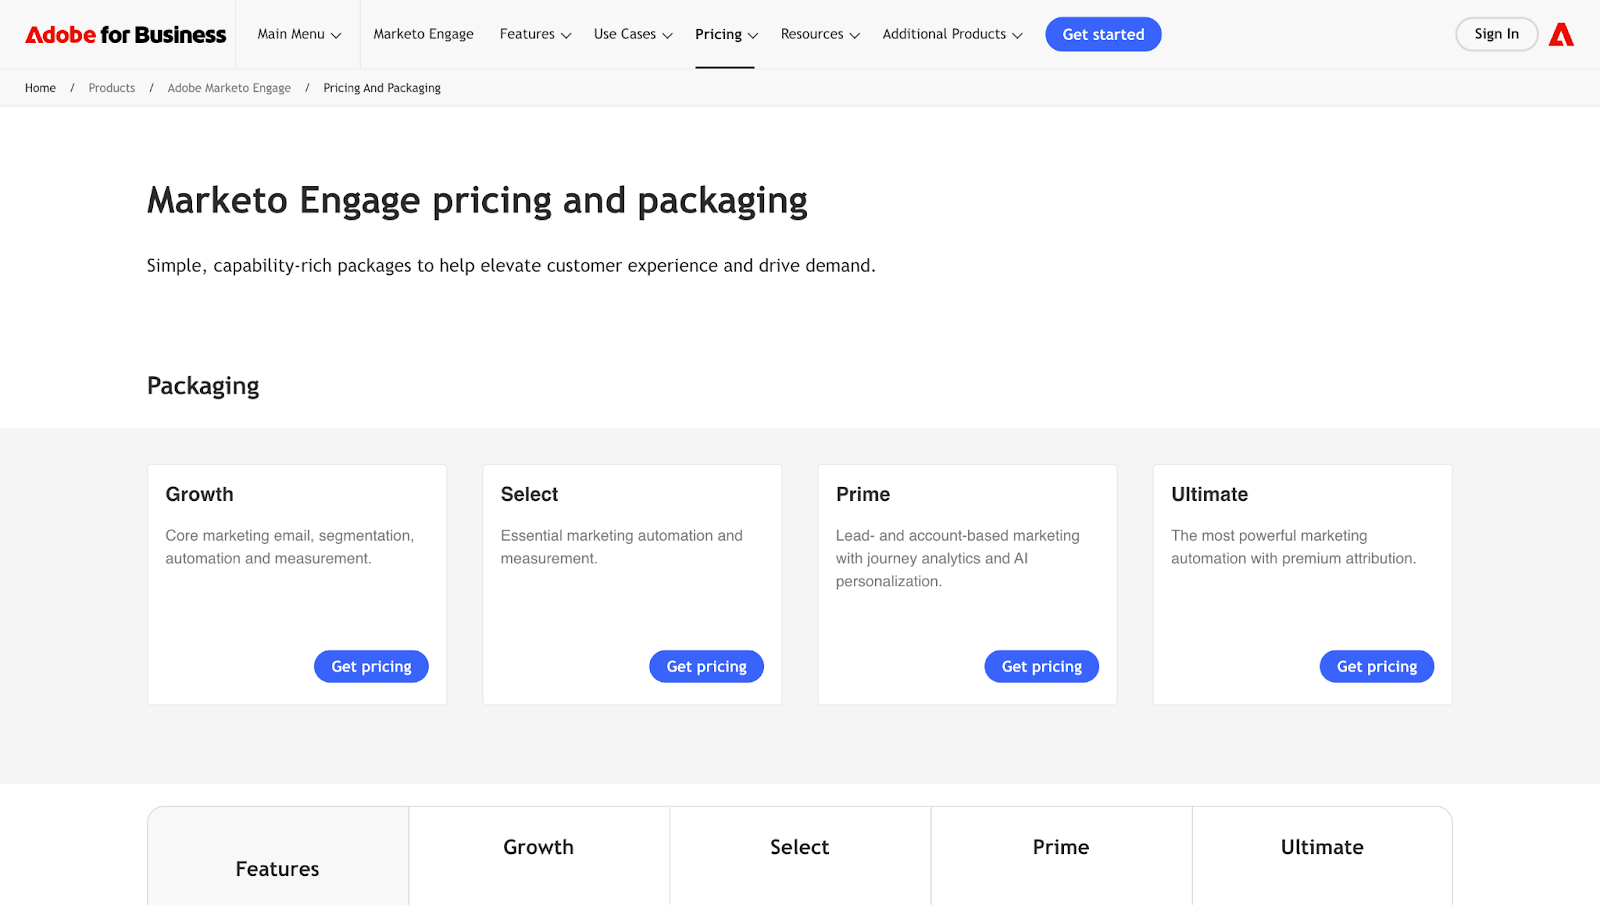1600x905 pixels.
Task: Click the Prime card title
Action: click(x=863, y=494)
